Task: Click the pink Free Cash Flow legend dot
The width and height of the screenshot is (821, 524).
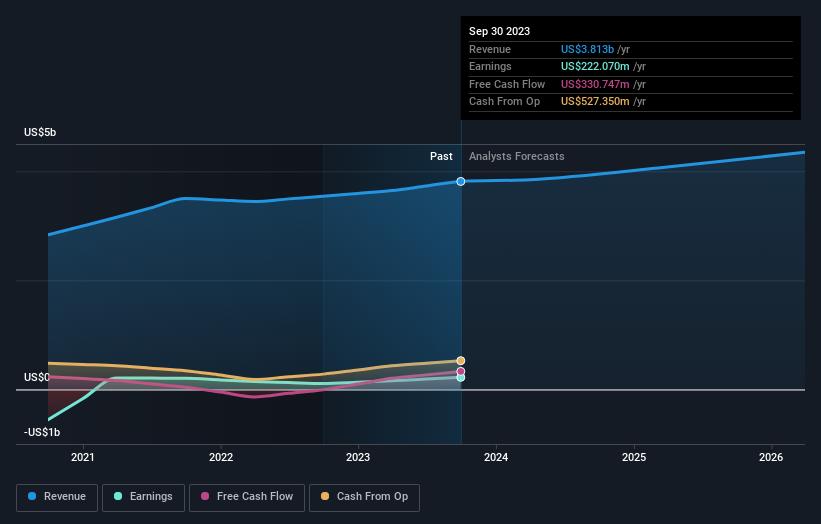Action: click(x=205, y=496)
